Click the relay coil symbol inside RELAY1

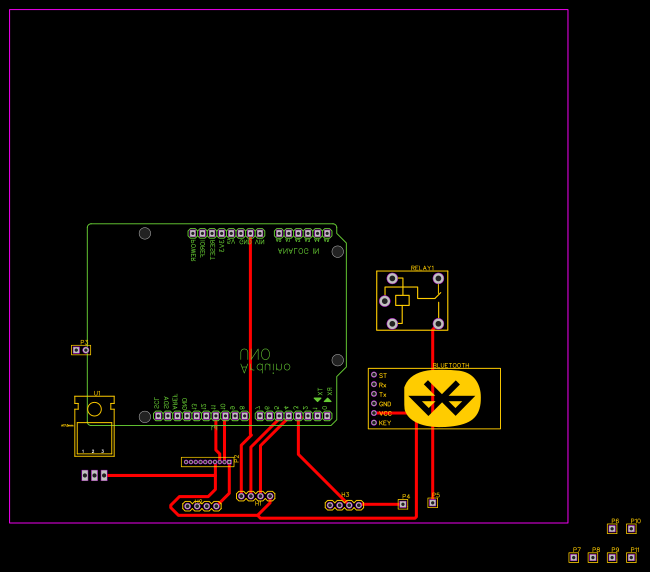[x=402, y=300]
